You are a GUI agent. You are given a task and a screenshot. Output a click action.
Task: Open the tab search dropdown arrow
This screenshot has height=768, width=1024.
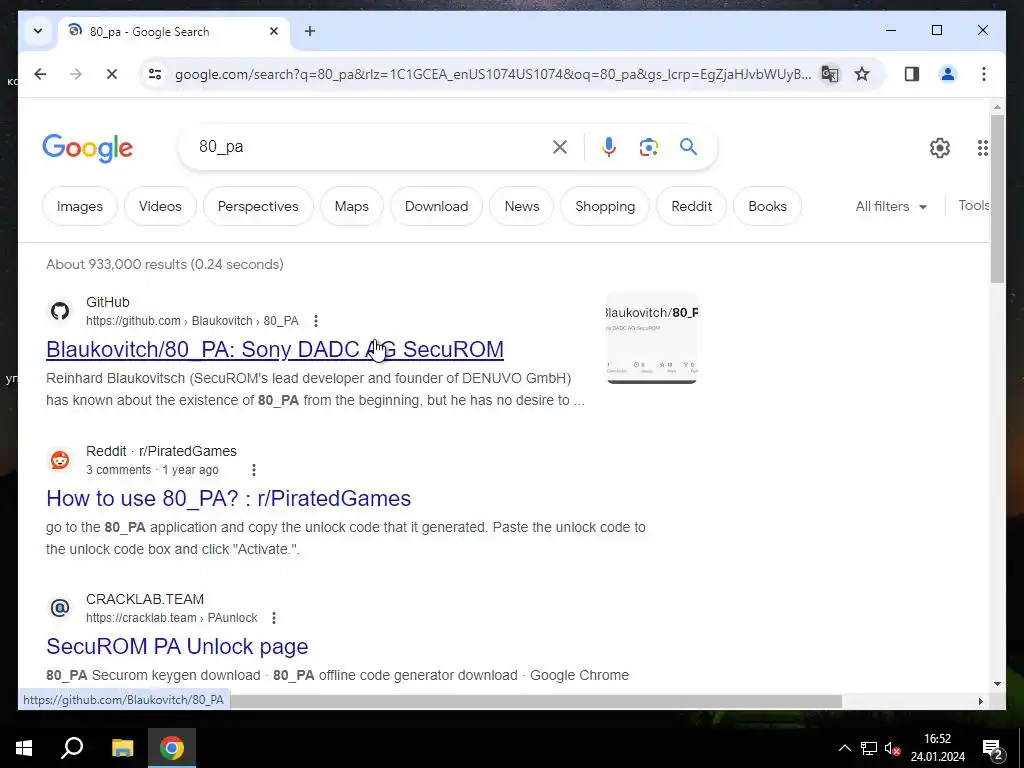point(38,31)
